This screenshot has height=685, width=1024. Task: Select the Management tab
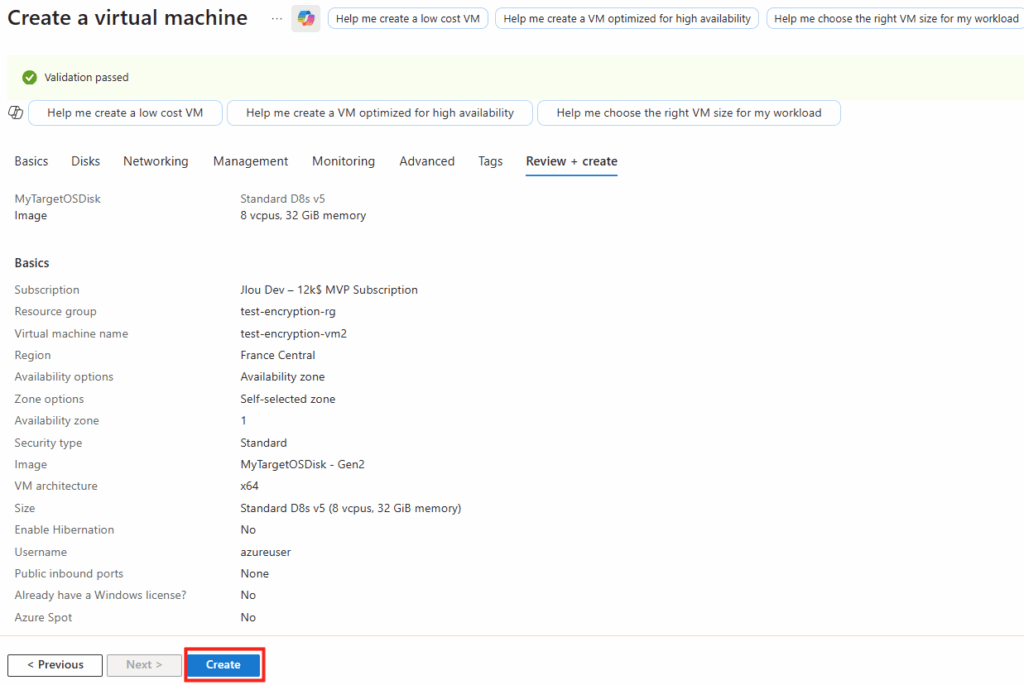click(250, 161)
